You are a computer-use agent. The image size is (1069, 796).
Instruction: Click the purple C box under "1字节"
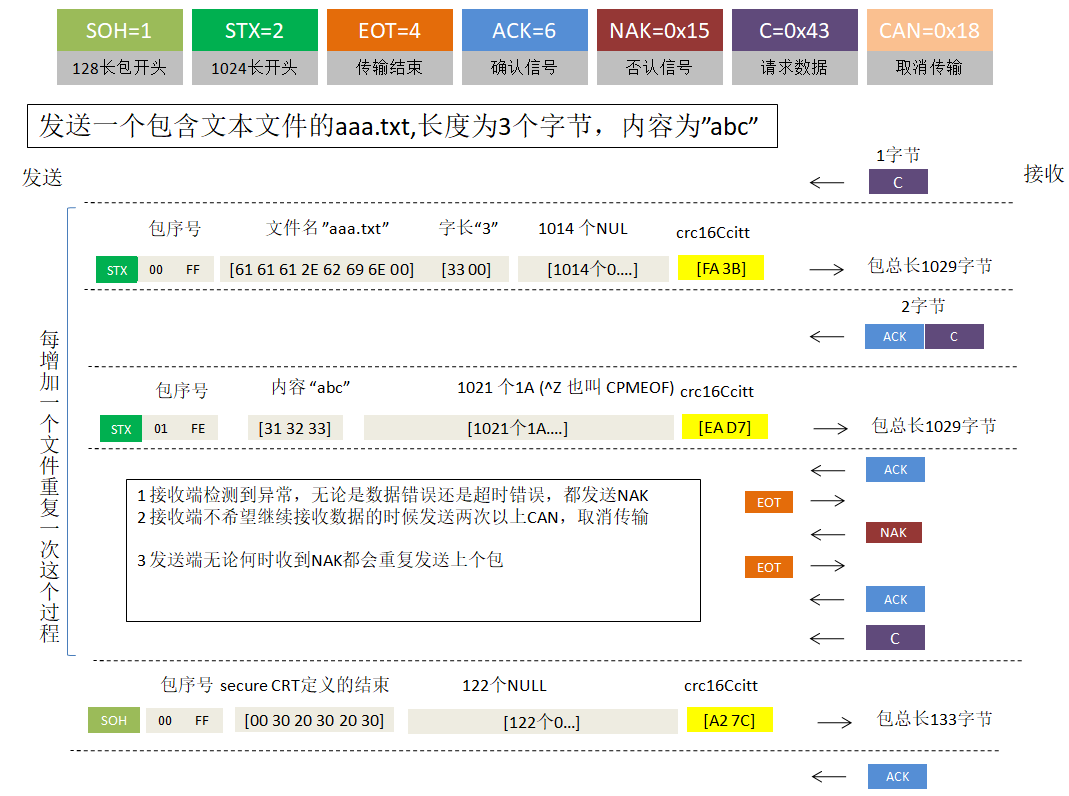pos(898,182)
